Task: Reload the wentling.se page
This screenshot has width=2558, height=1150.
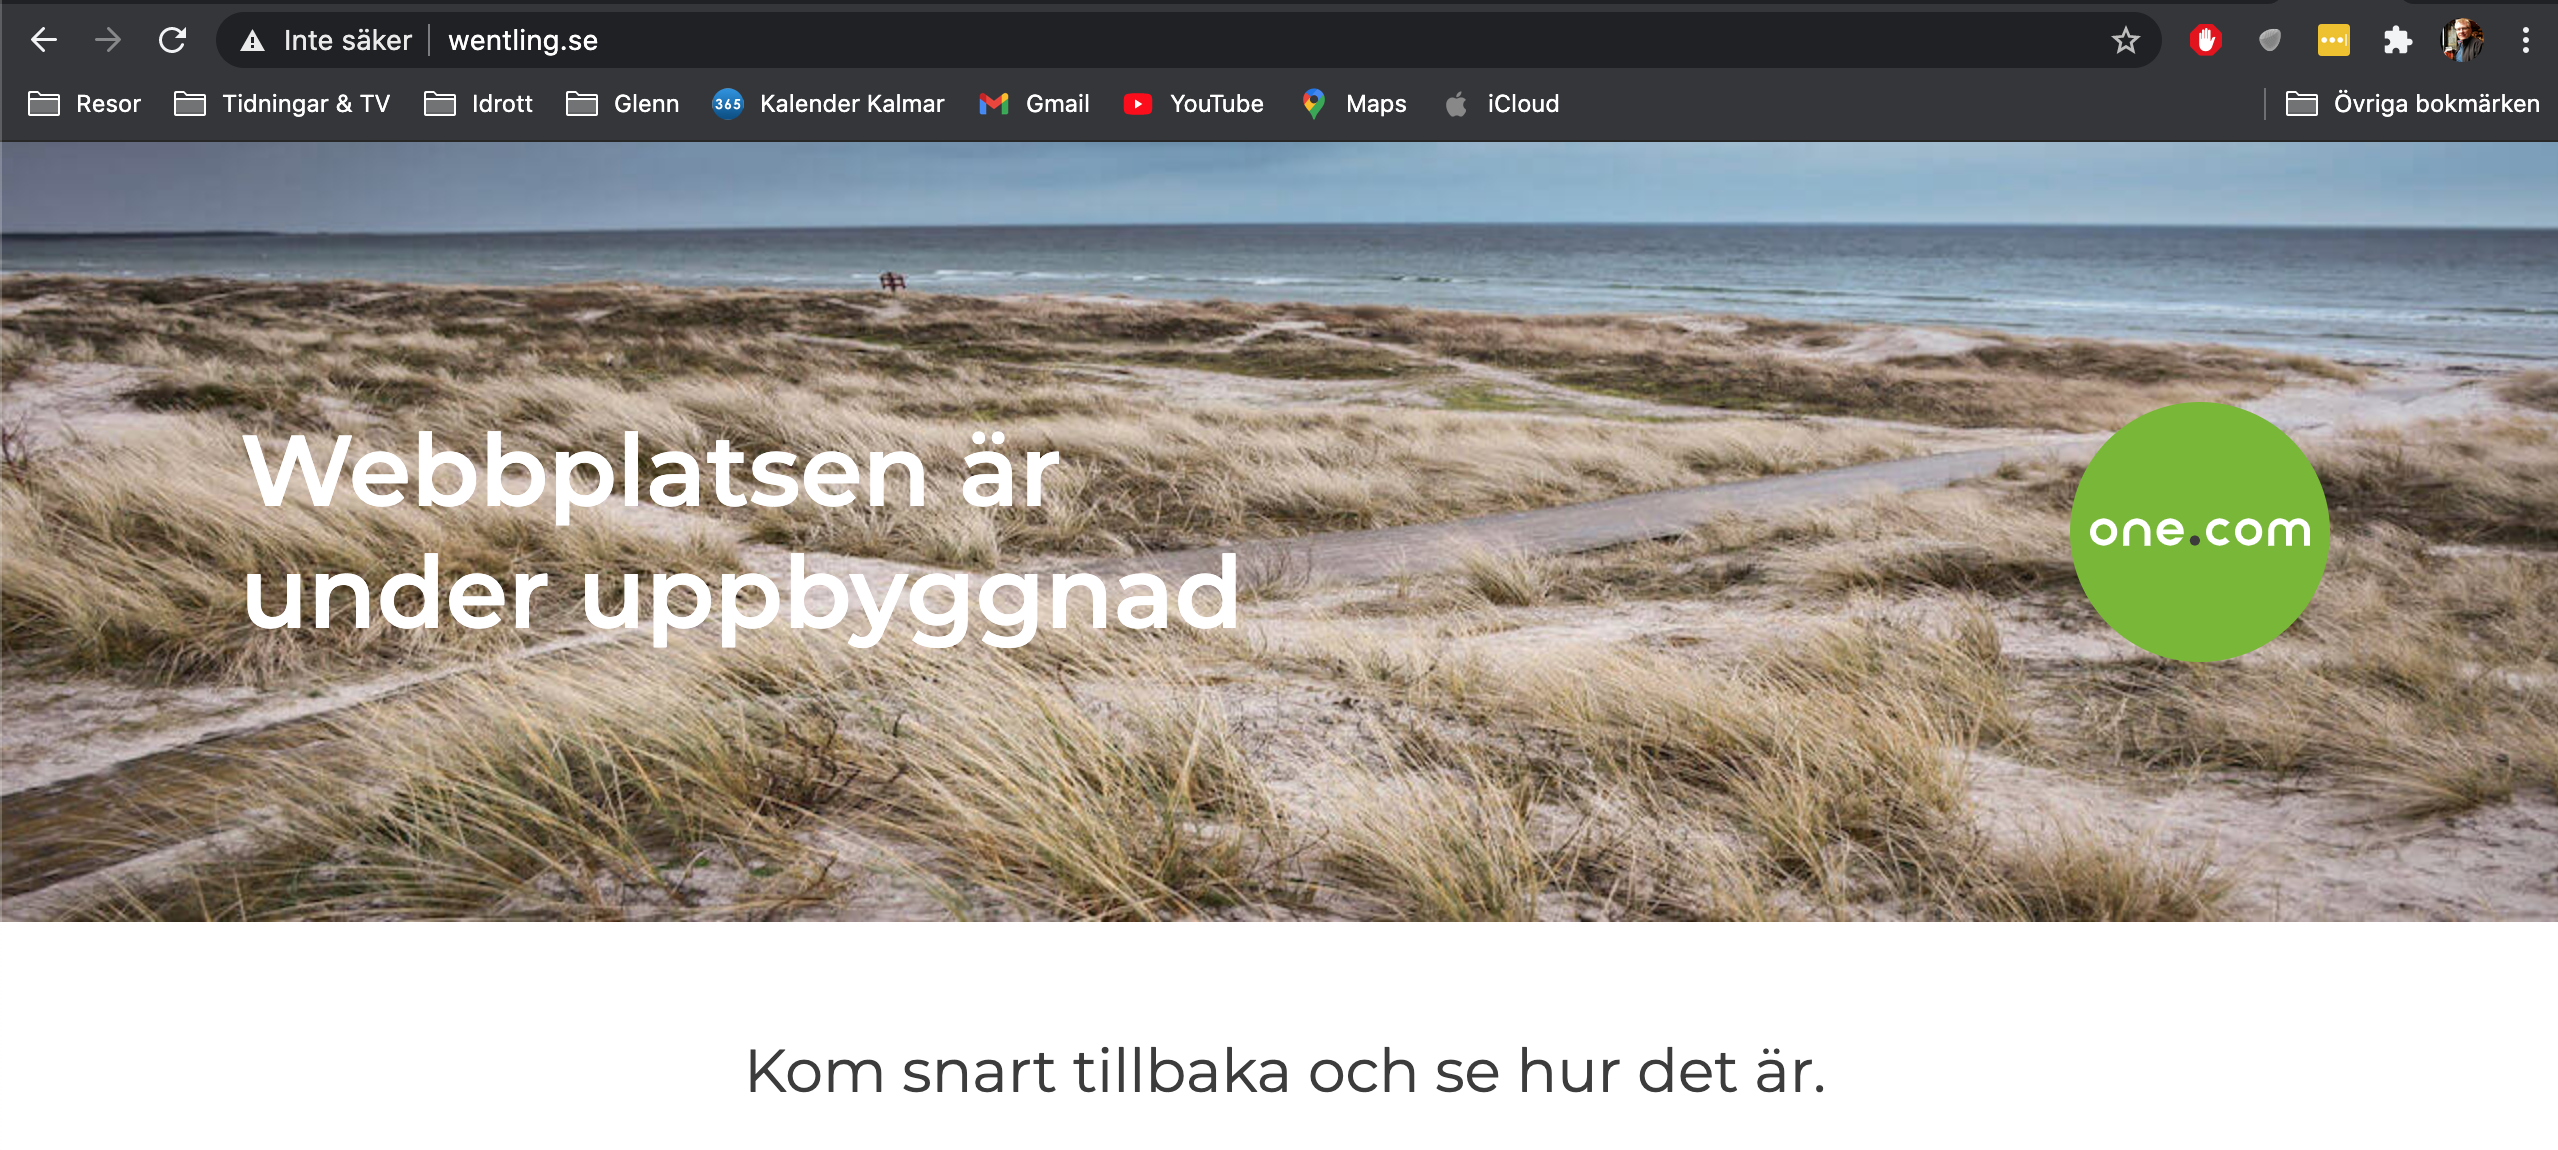Action: [173, 40]
